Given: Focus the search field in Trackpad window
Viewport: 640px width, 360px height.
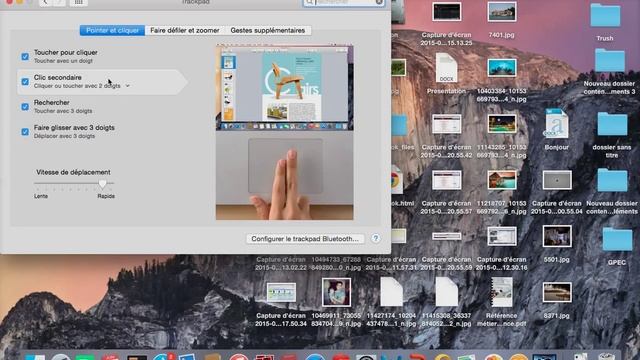Looking at the screenshot, I should point(344,2).
